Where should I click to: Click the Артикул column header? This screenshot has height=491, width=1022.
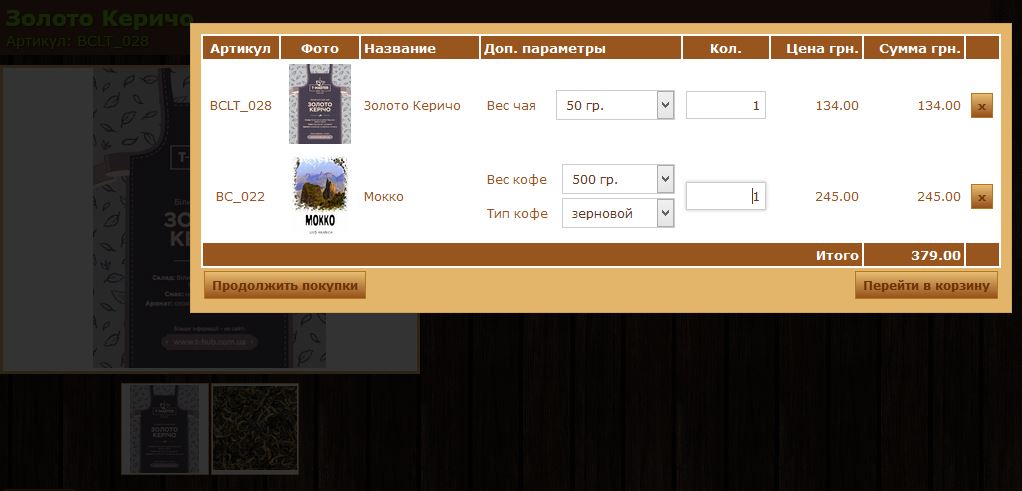tap(240, 49)
